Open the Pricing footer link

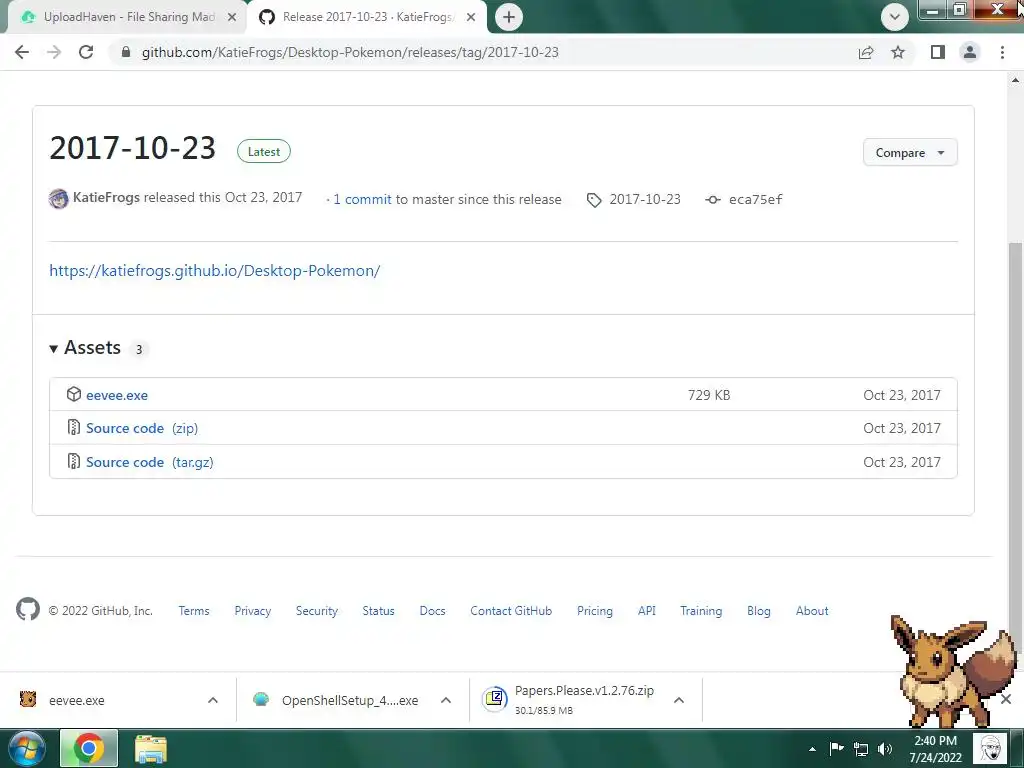pyautogui.click(x=595, y=611)
